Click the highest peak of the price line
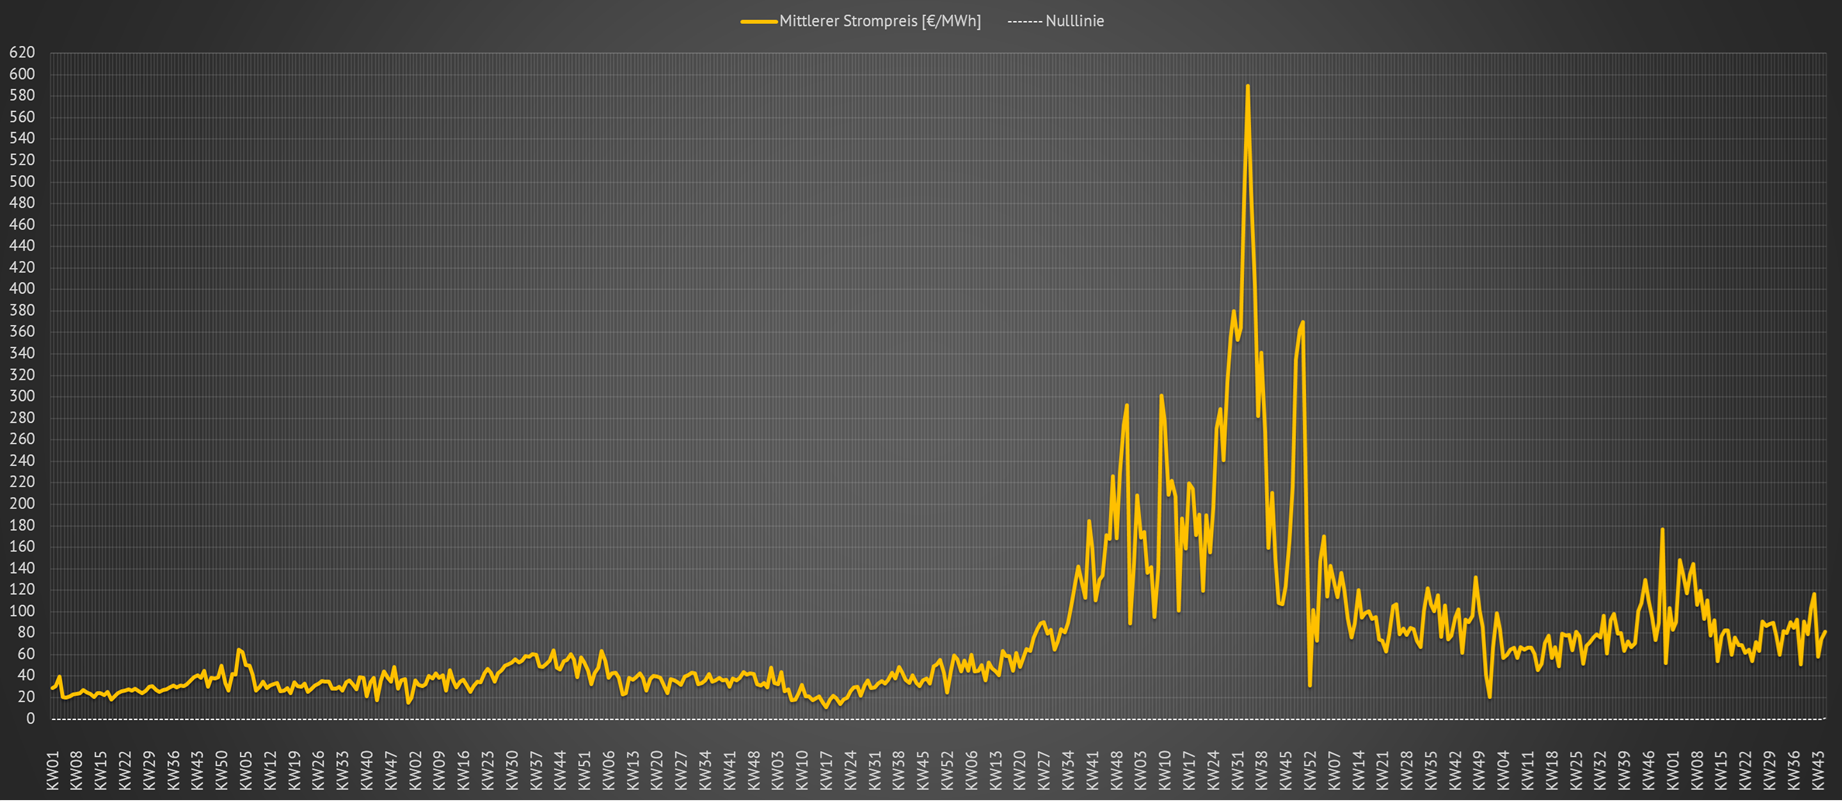Screen dimensions: 1842x801 (x=1247, y=87)
